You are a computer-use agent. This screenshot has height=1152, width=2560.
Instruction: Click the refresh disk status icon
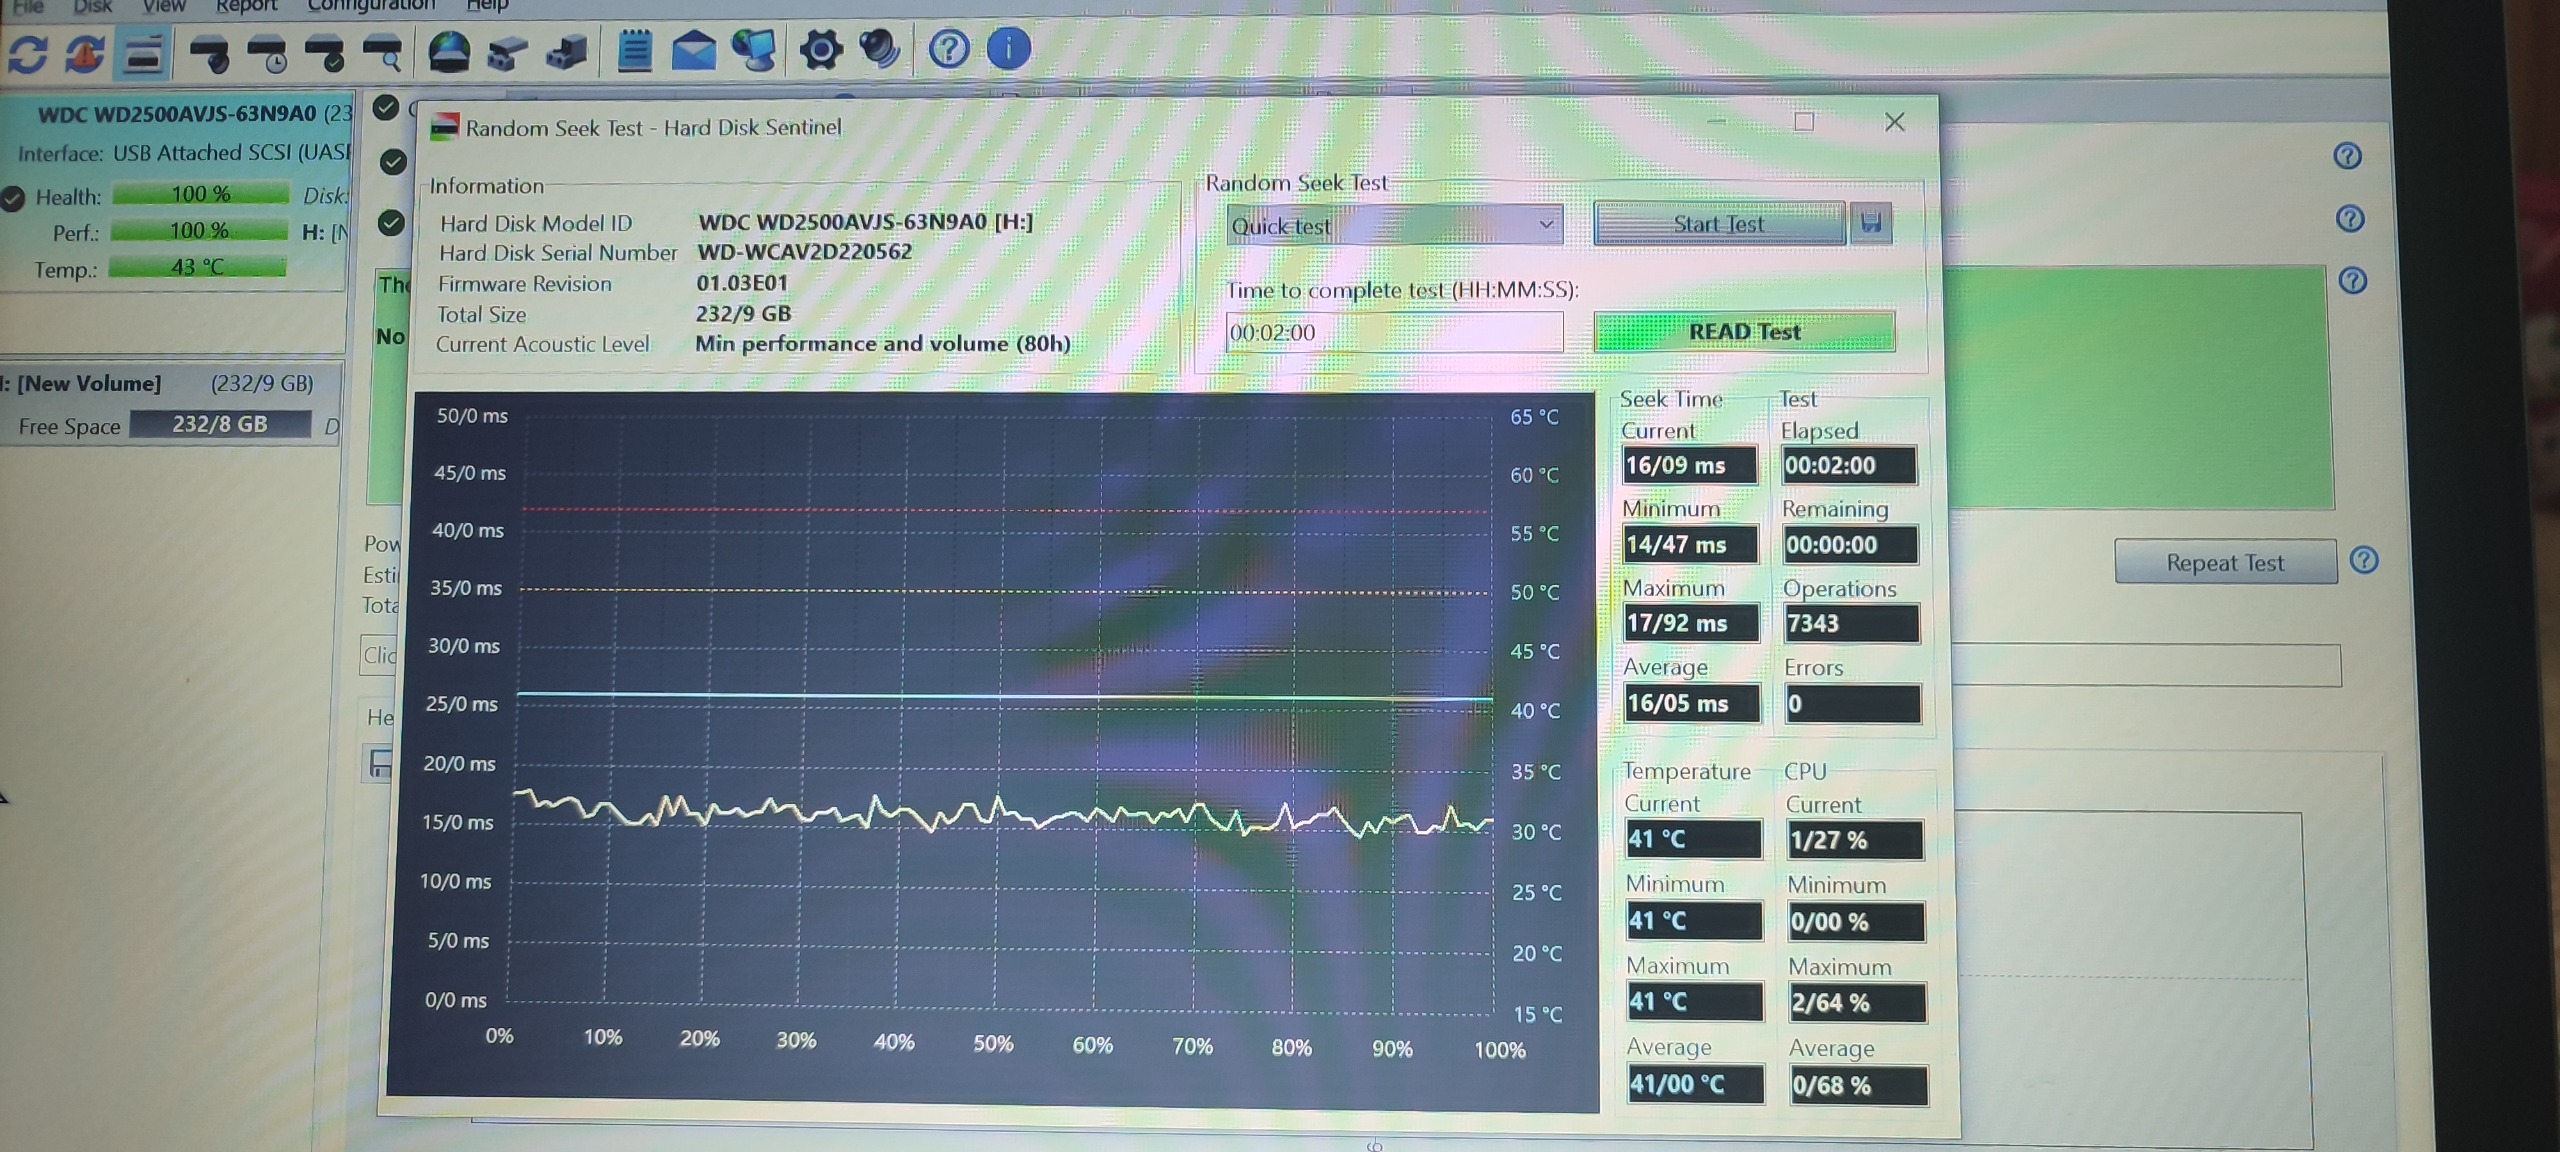[x=28, y=54]
